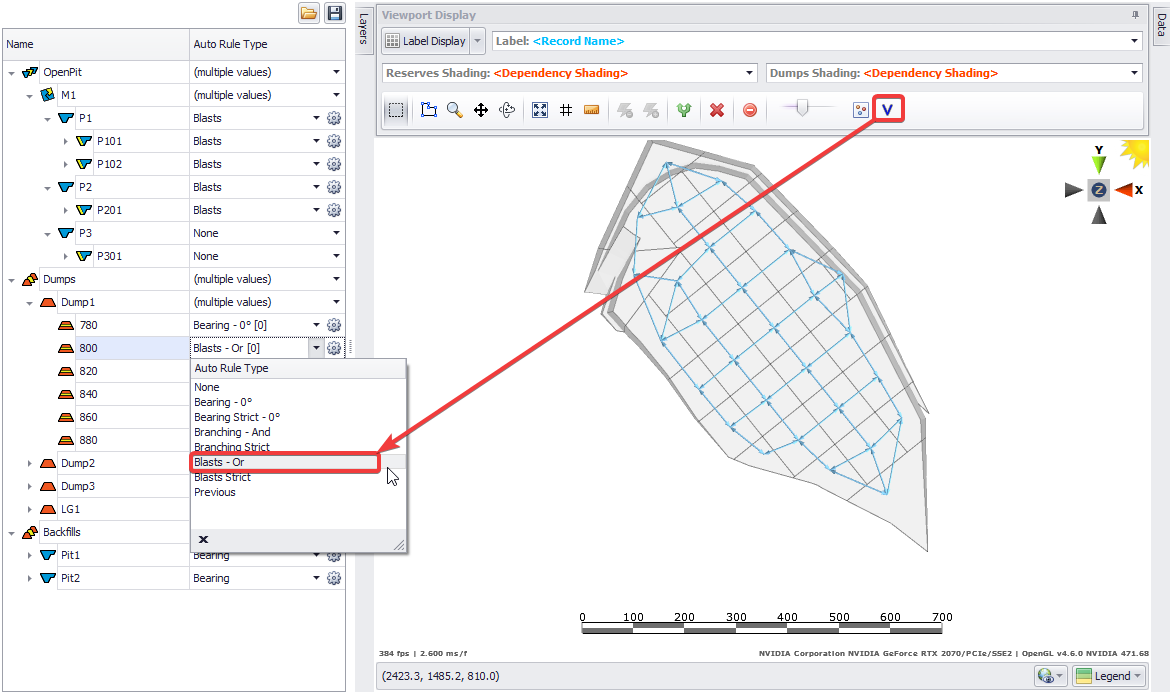Select the rectangular selection tool

pos(396,110)
